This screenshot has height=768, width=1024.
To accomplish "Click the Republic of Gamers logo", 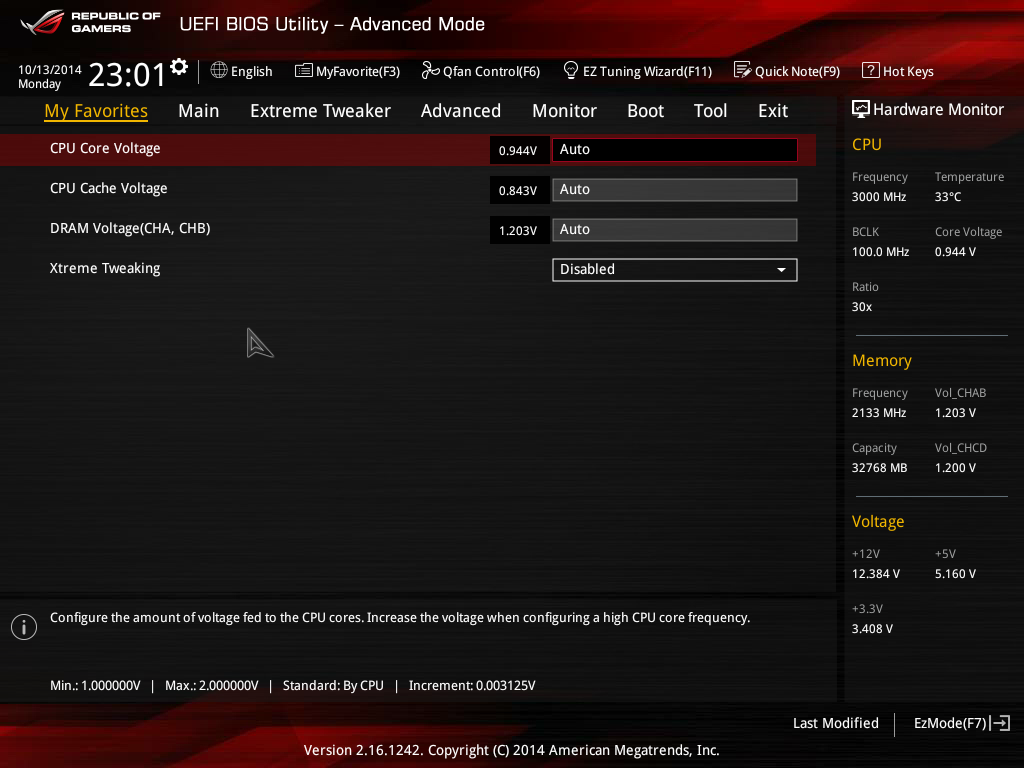I will [x=90, y=22].
